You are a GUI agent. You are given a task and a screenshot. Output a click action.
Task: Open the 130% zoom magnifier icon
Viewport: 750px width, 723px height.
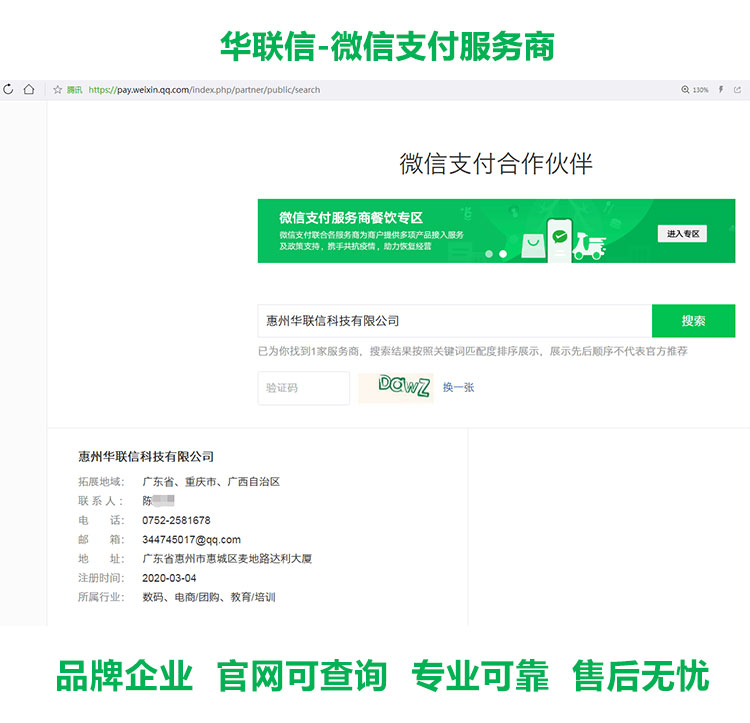tap(685, 89)
